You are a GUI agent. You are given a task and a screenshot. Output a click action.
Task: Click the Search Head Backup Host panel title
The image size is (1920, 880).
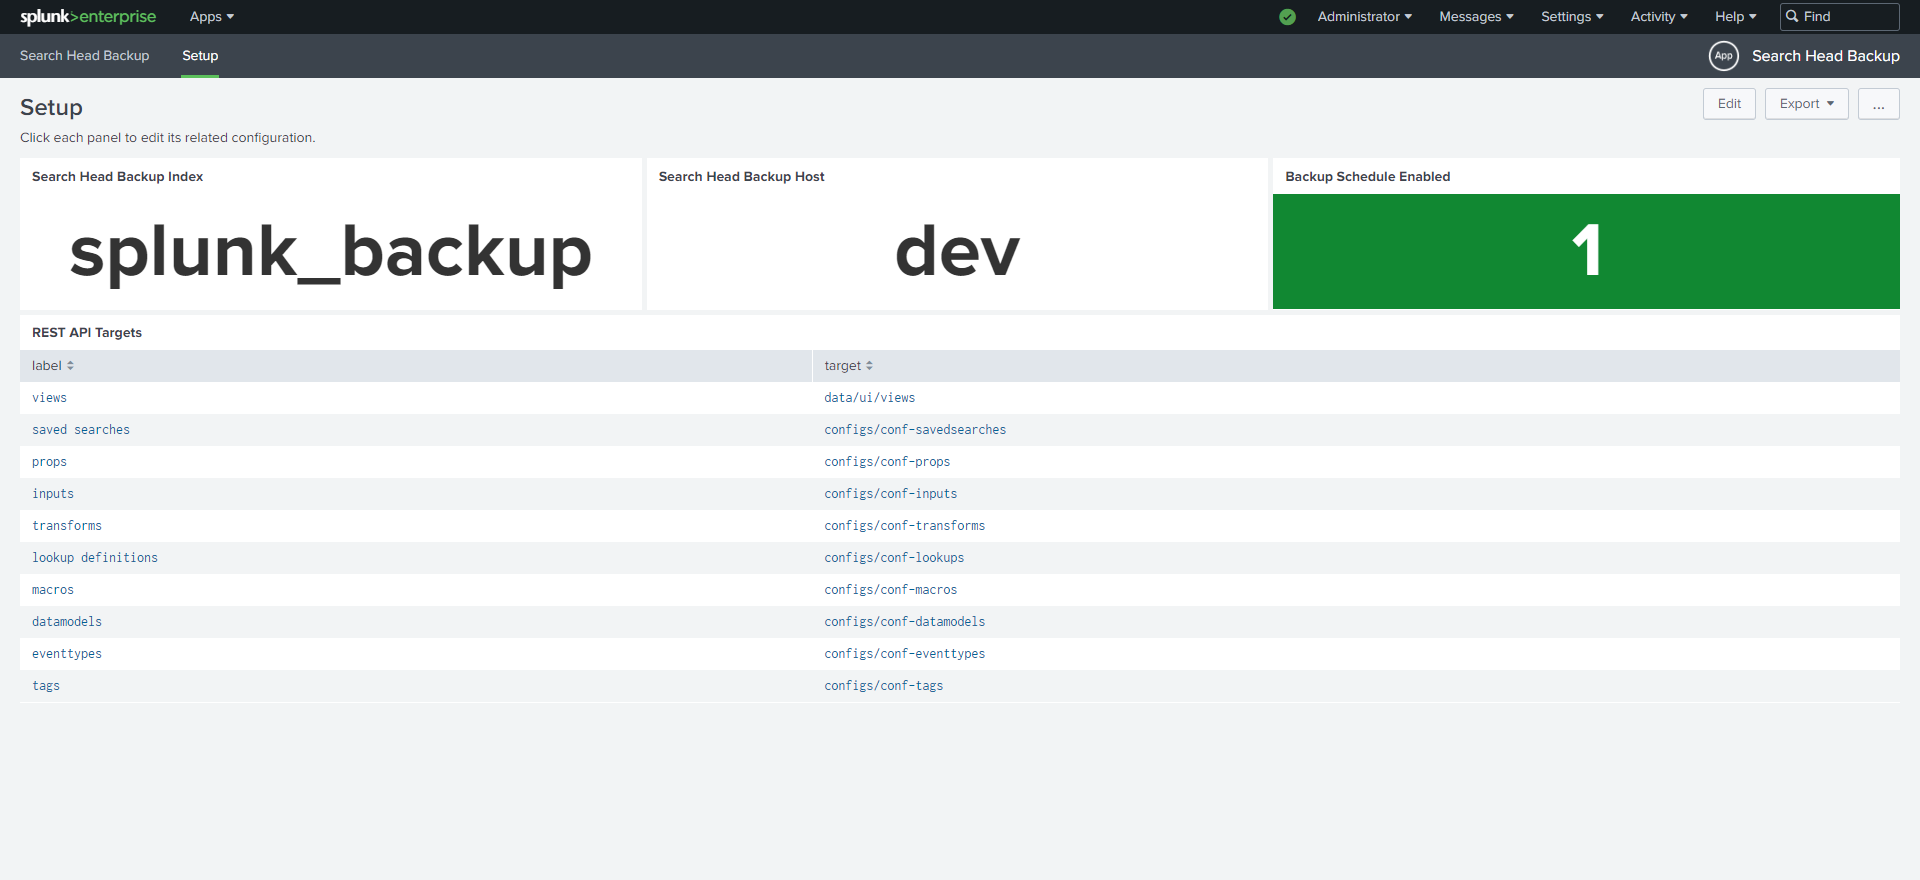(x=741, y=177)
